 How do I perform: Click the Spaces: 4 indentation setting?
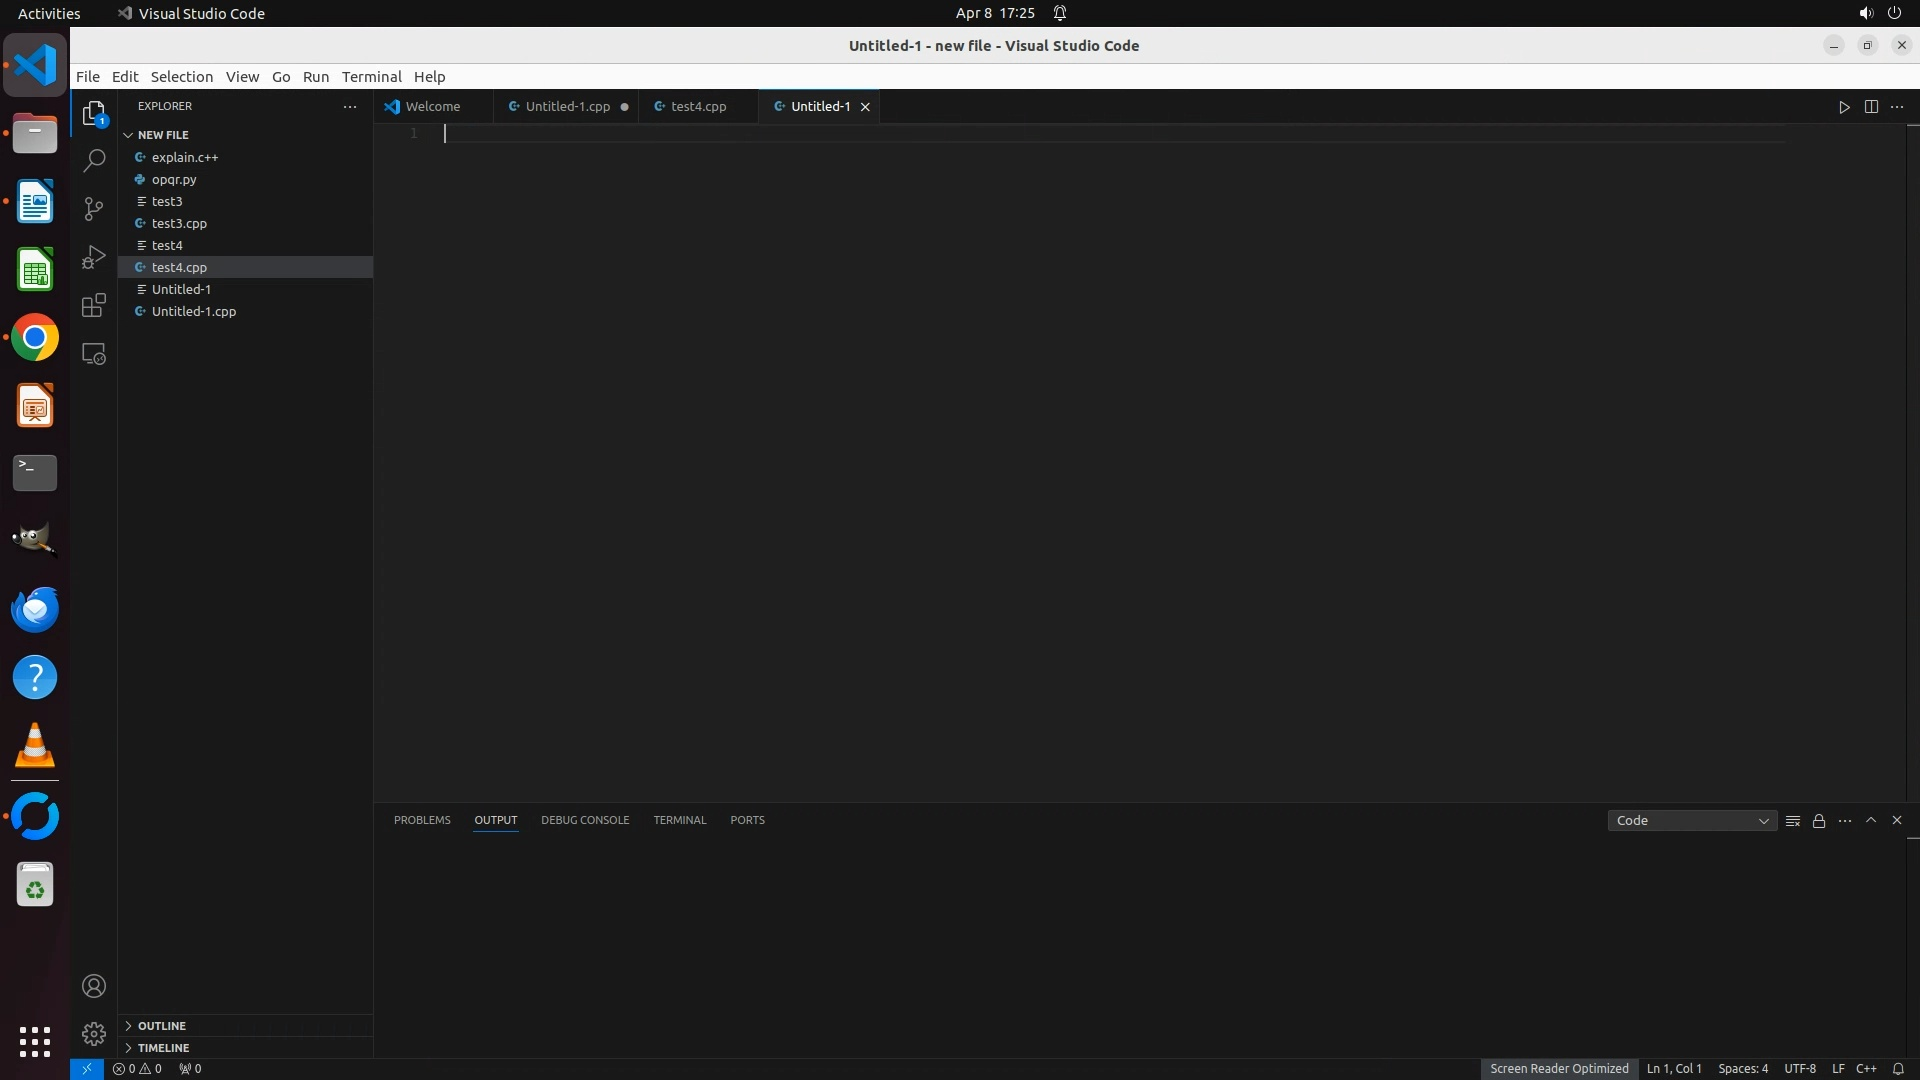click(1742, 1068)
